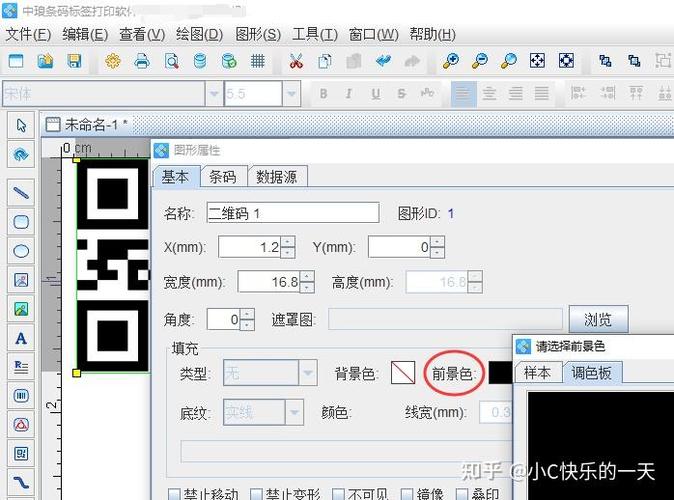Click the Y(mm) spinner arrows

438,247
